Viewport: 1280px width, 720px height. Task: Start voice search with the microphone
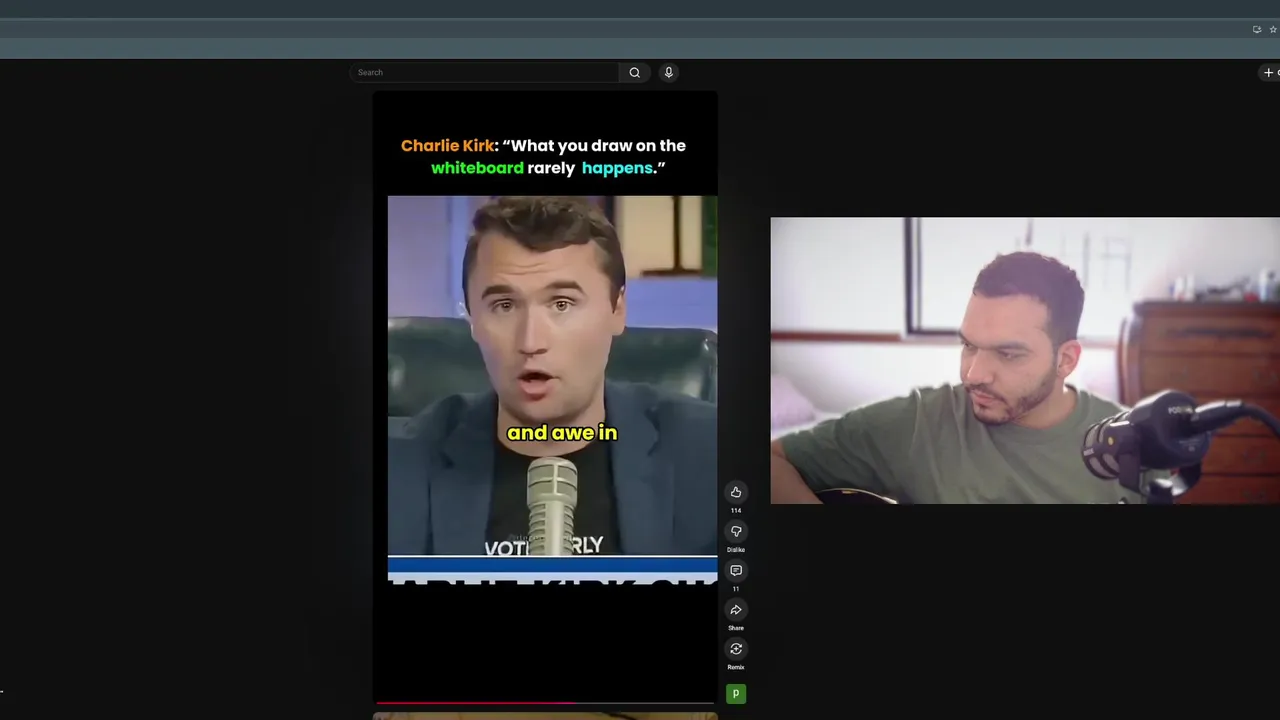[669, 72]
